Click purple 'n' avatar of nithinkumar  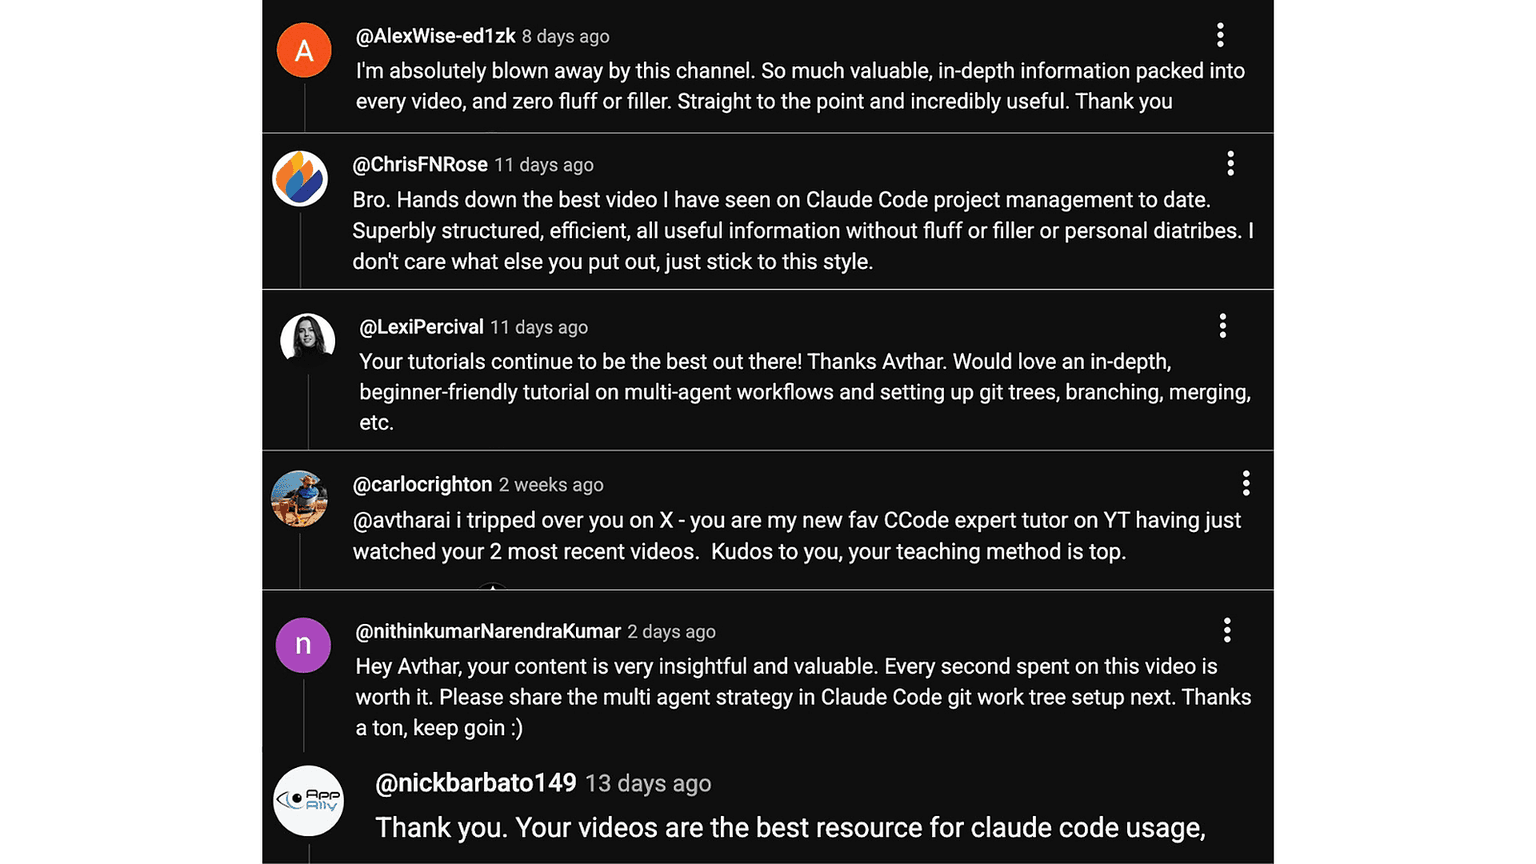click(x=303, y=645)
